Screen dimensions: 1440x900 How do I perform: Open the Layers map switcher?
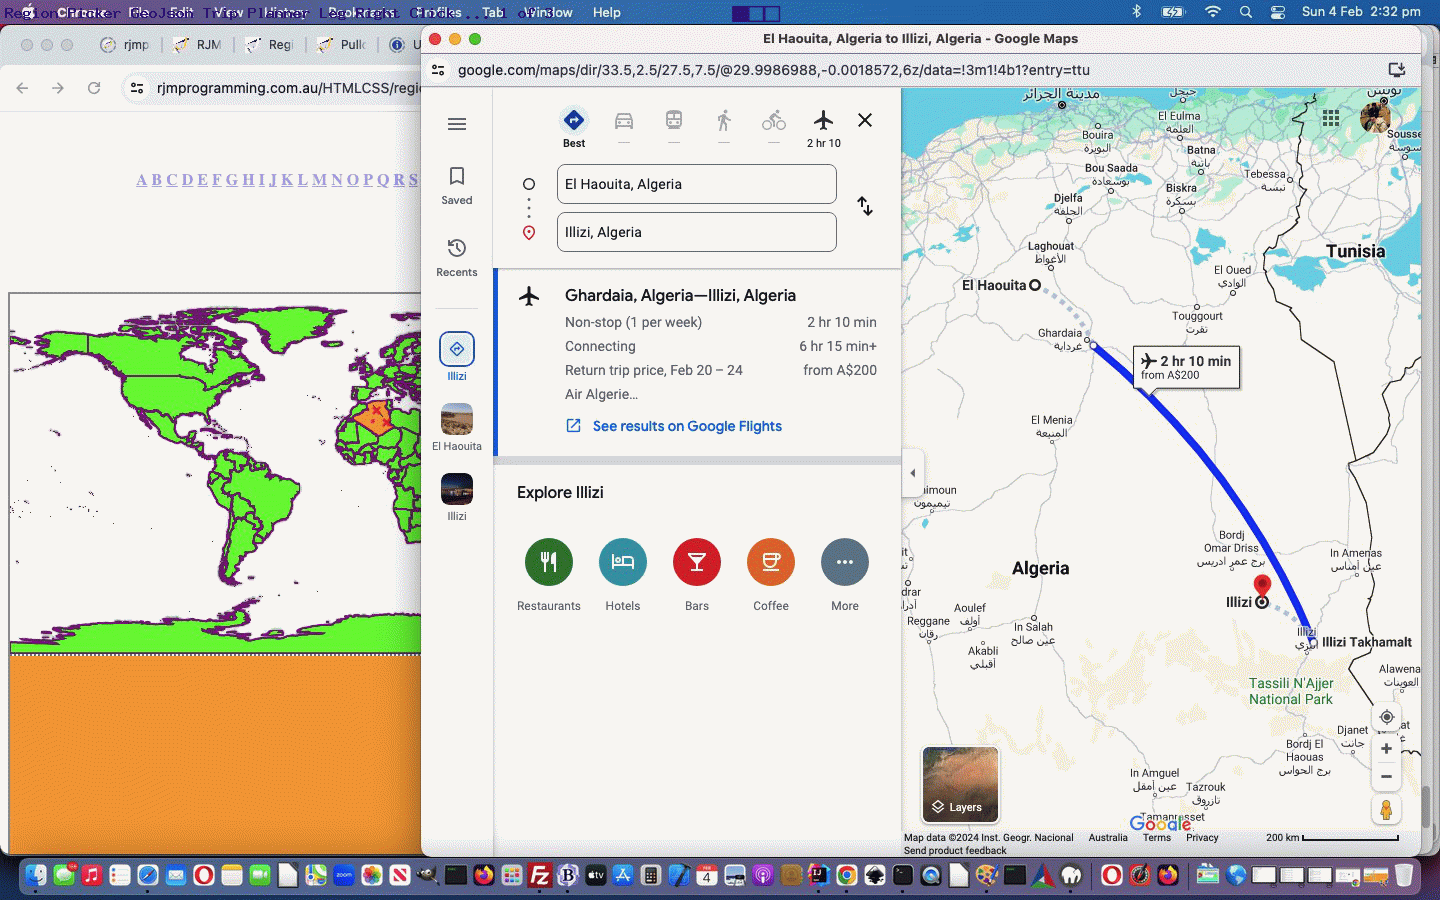(960, 784)
